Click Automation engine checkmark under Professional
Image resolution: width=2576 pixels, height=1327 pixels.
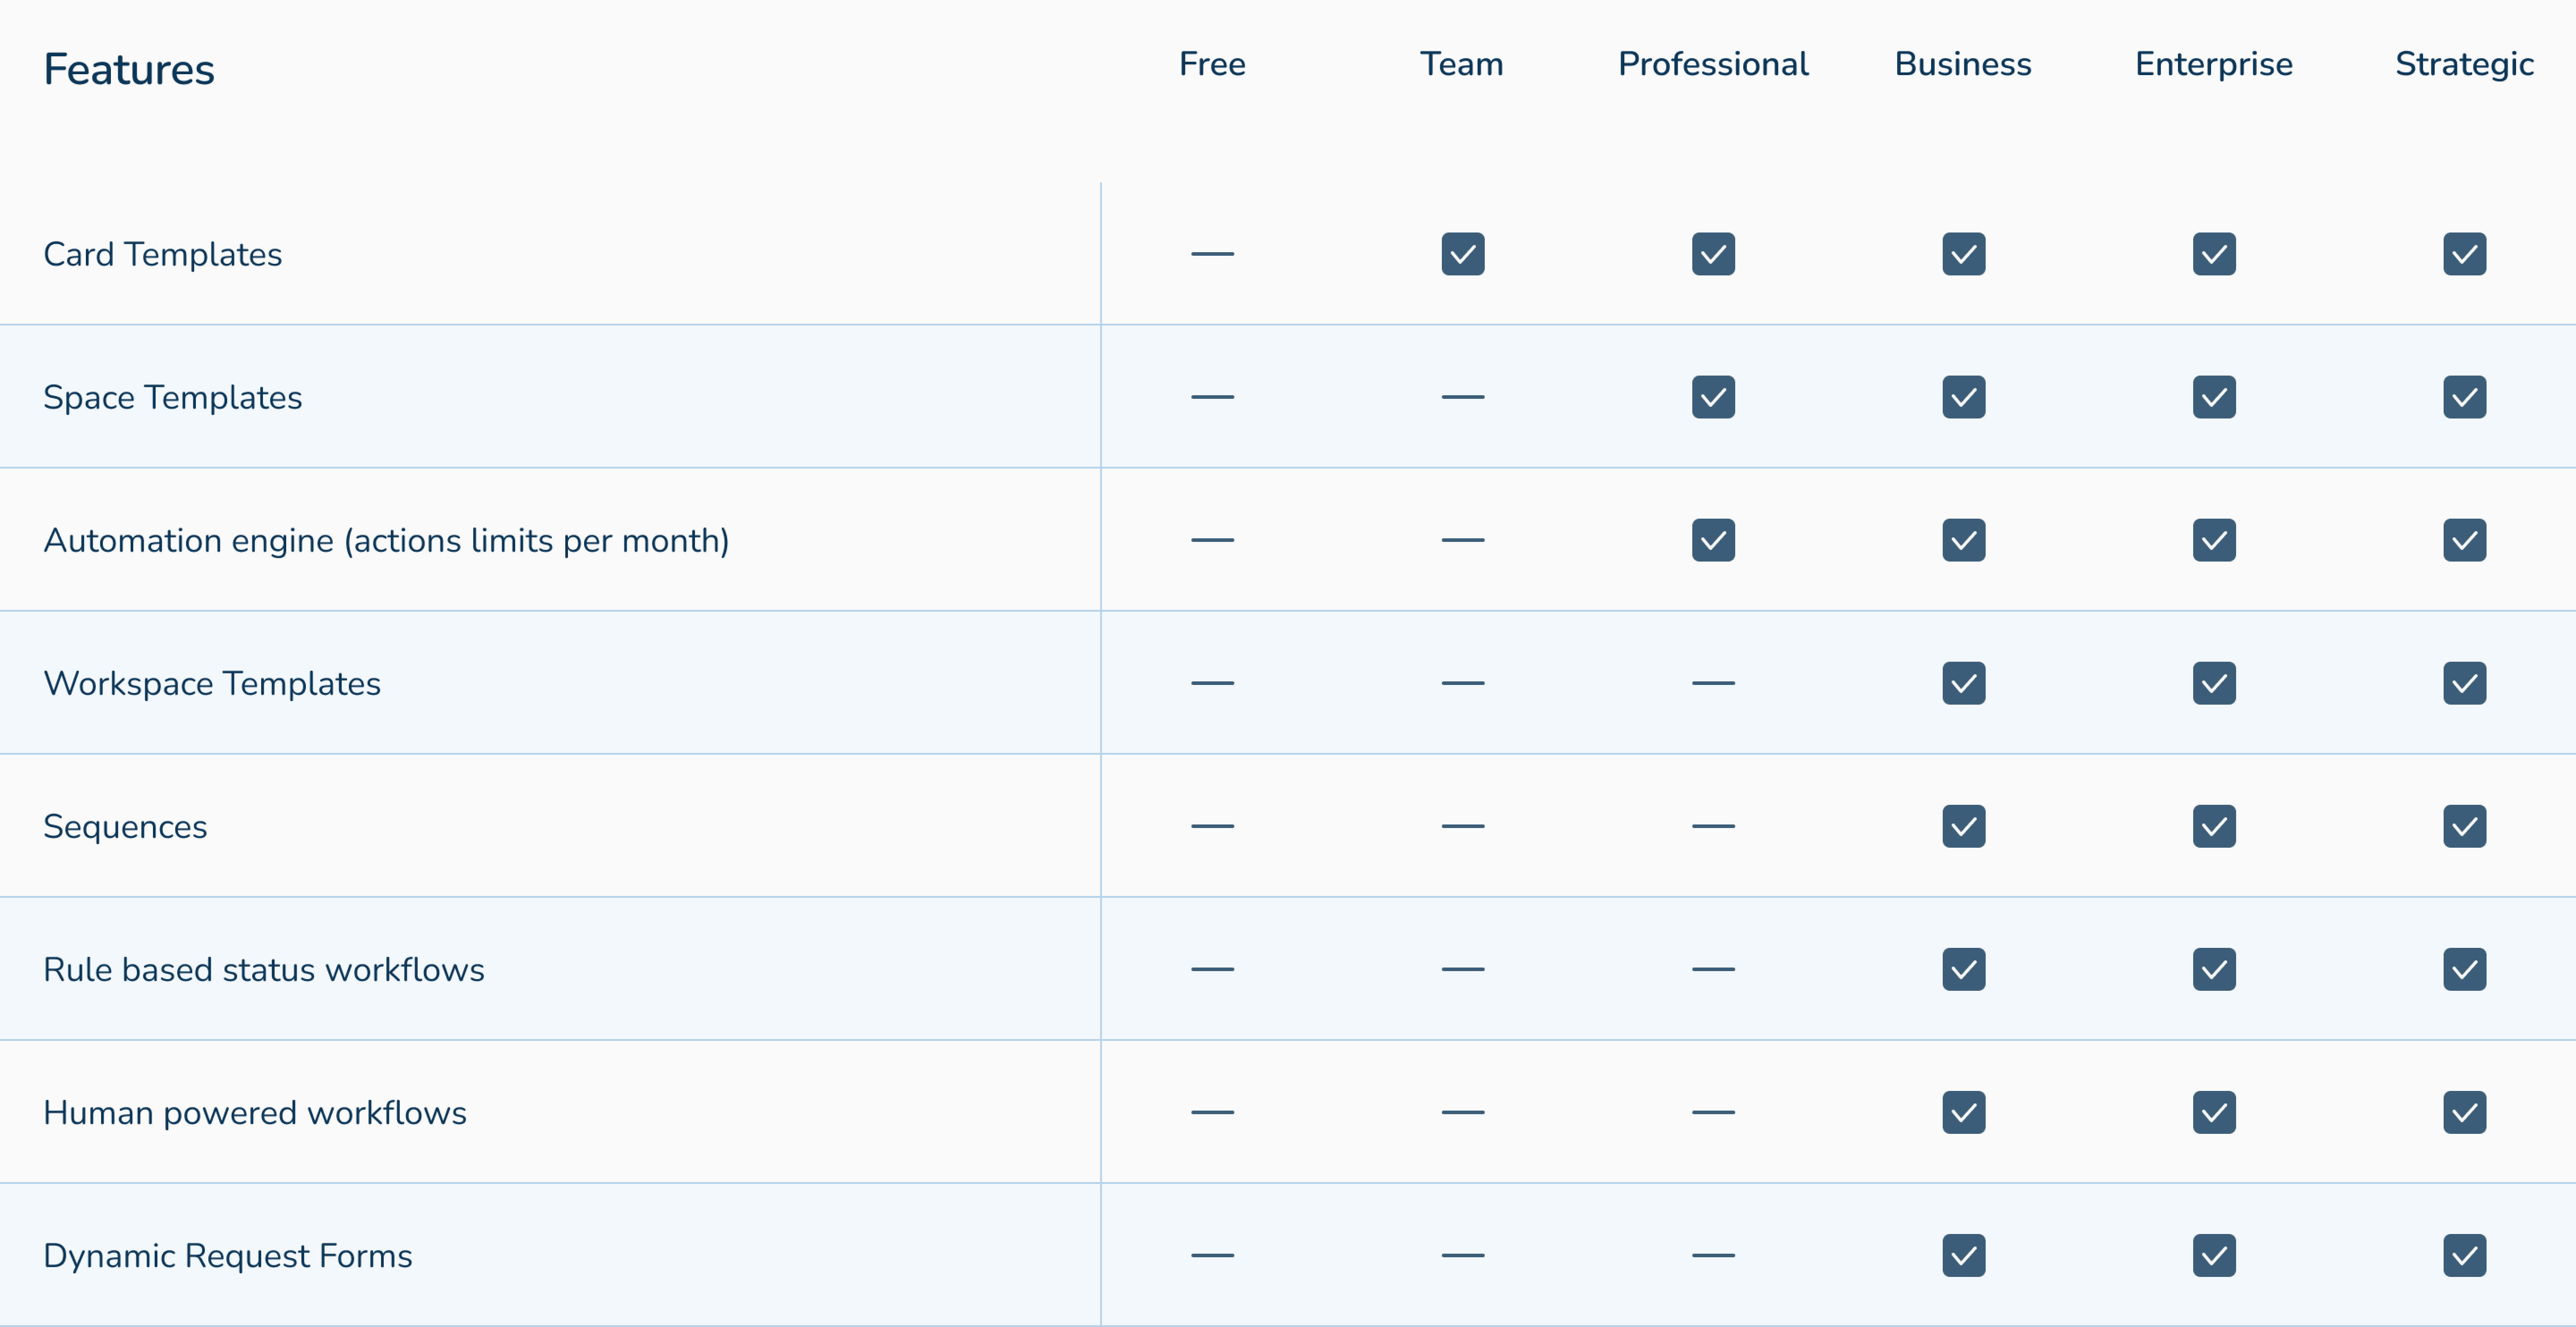(x=1713, y=540)
